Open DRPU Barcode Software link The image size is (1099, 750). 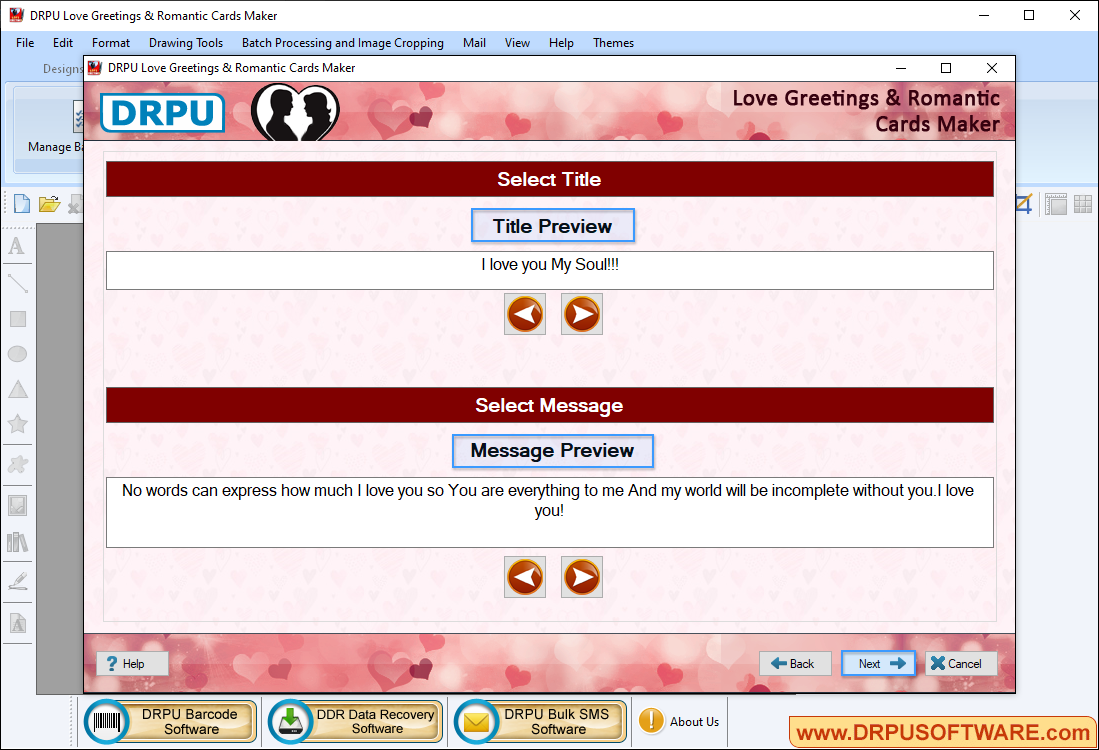point(171,721)
